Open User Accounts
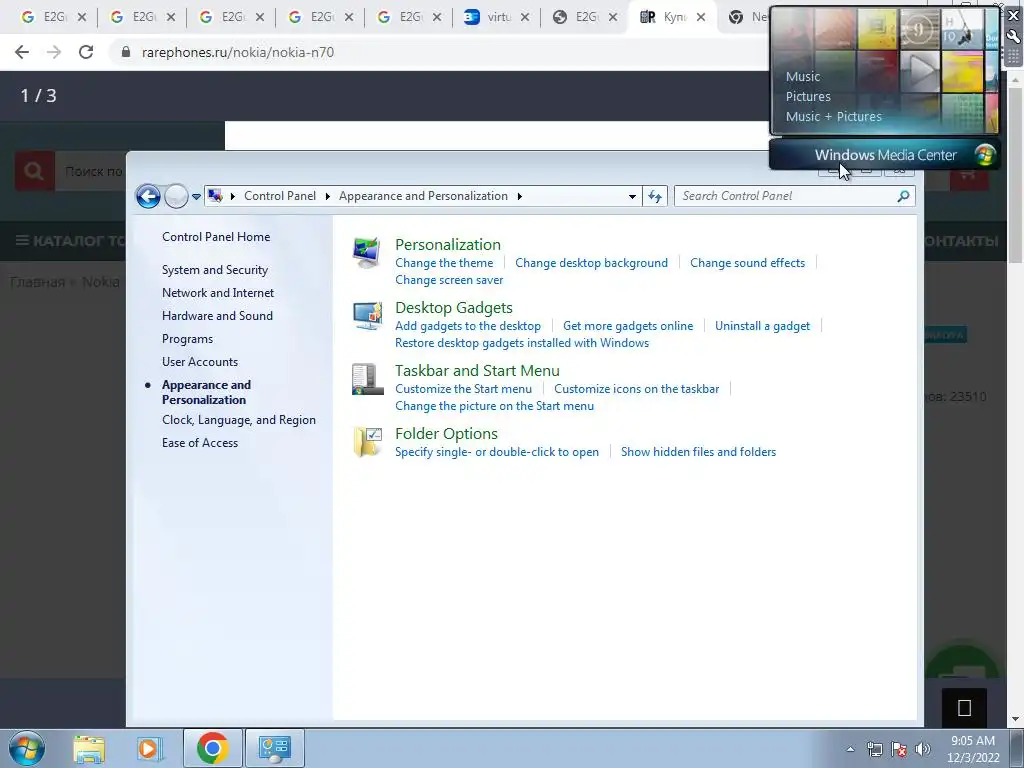The height and width of the screenshot is (768, 1024). (200, 362)
